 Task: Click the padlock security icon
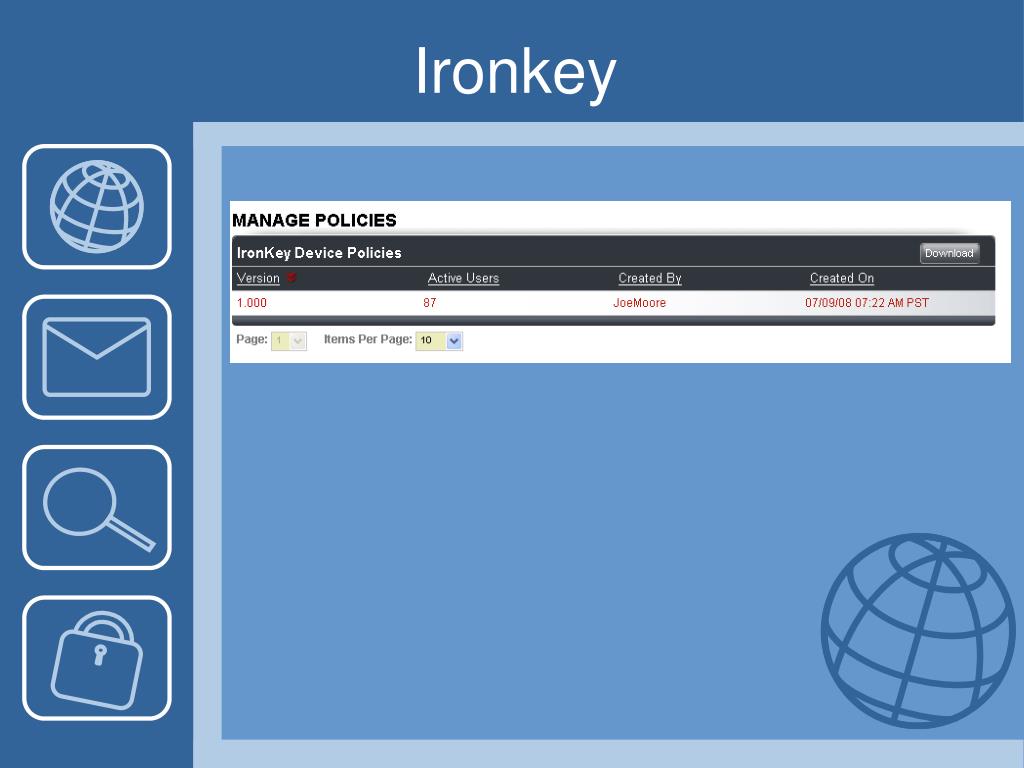[97, 658]
